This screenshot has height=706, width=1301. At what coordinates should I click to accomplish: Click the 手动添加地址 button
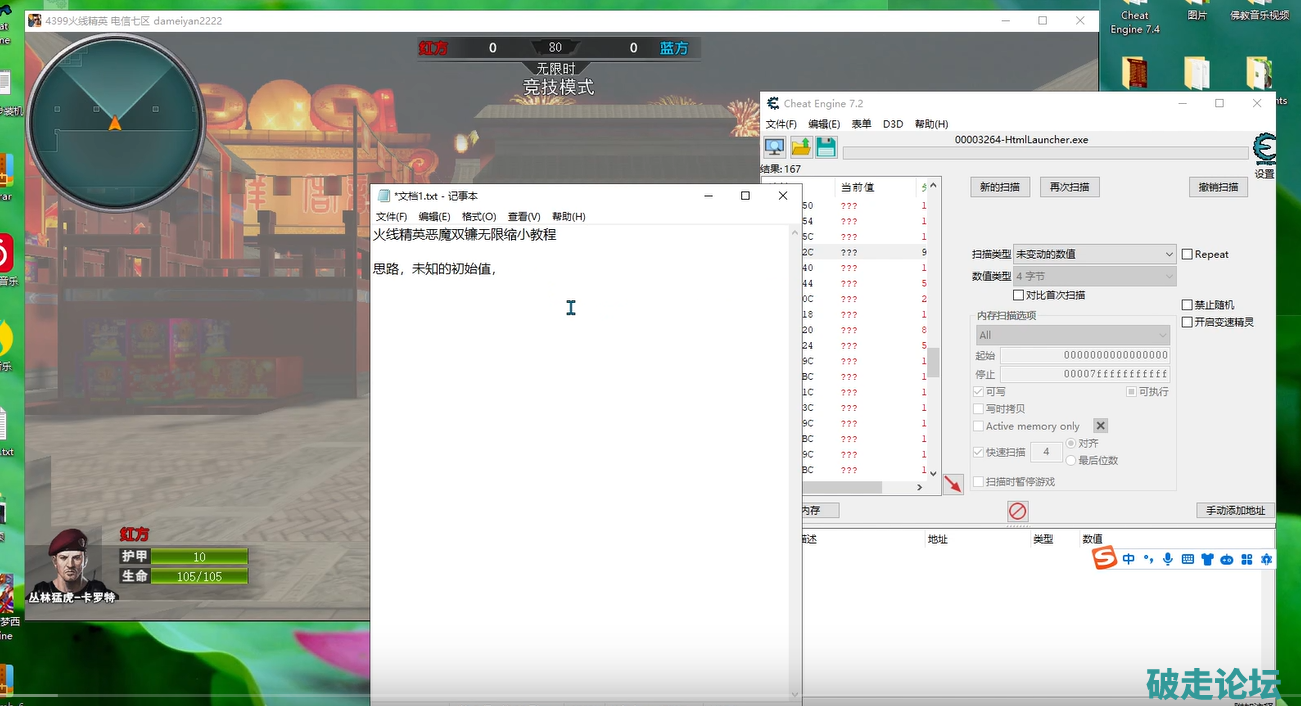coord(1235,510)
